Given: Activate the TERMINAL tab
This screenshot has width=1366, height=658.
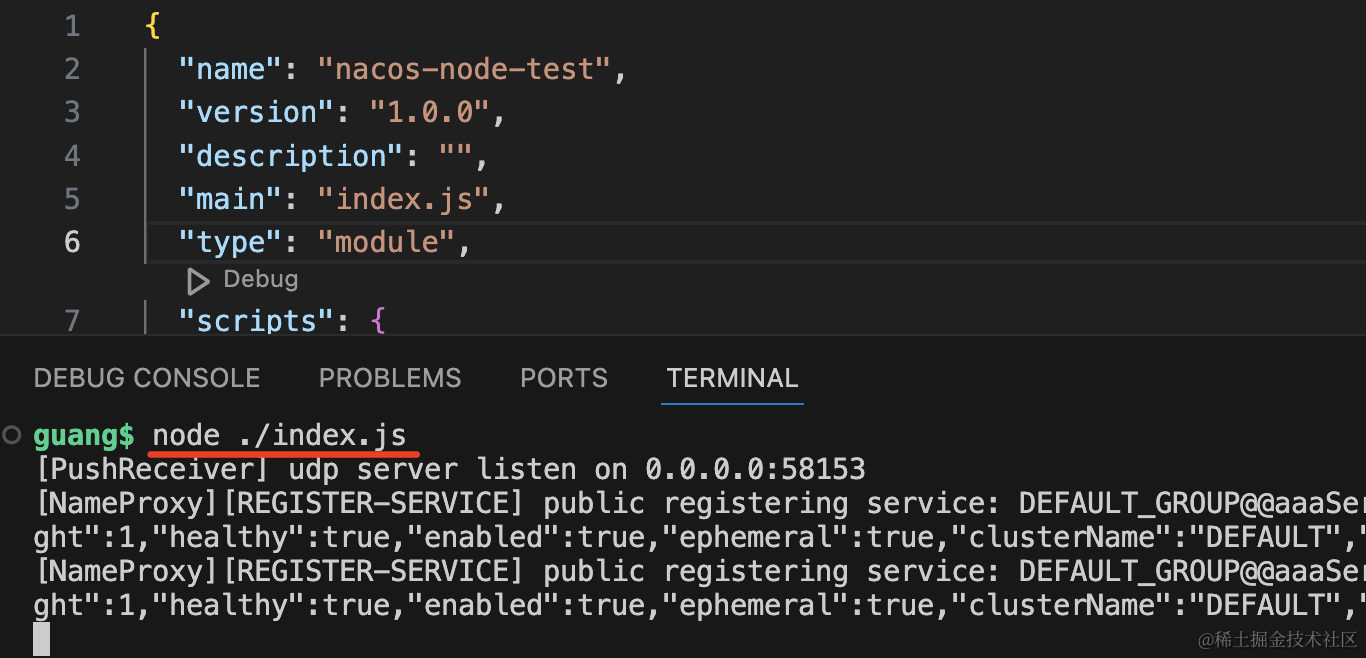Looking at the screenshot, I should (732, 378).
